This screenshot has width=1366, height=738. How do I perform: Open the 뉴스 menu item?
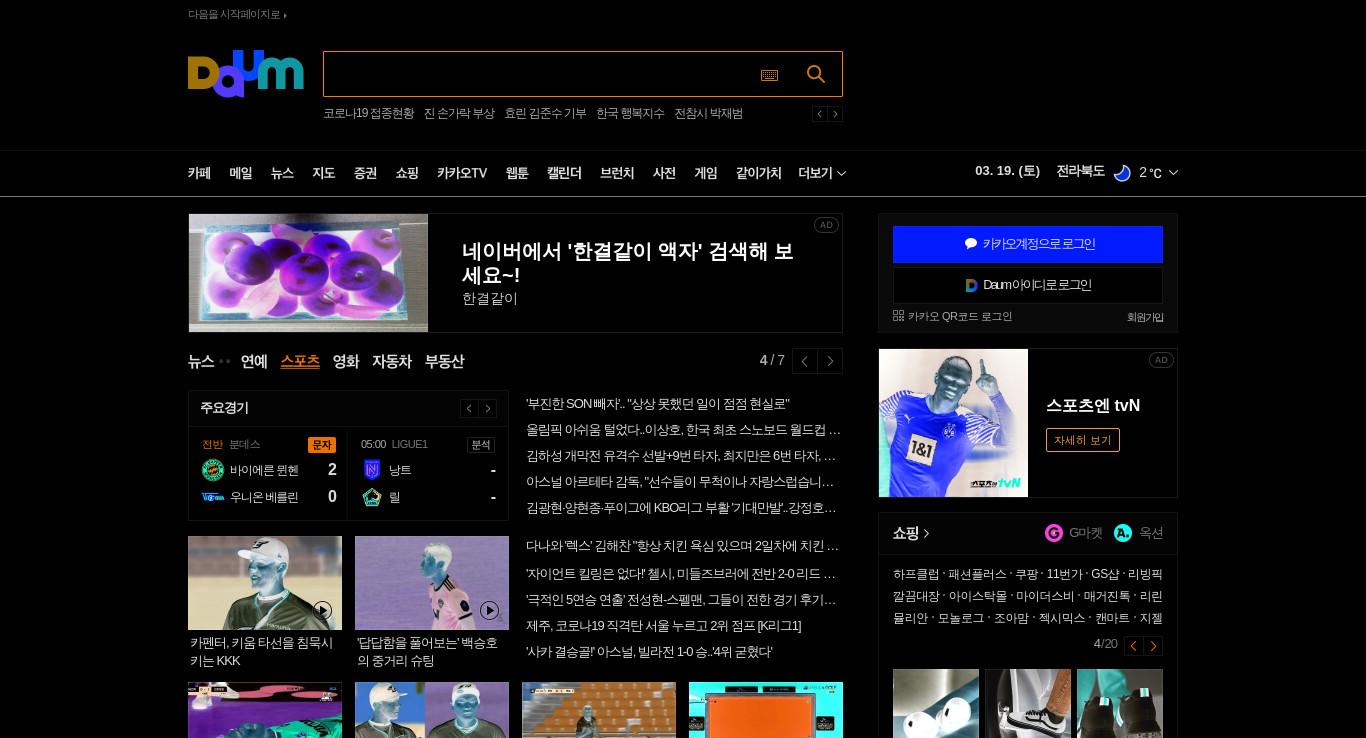(x=282, y=173)
